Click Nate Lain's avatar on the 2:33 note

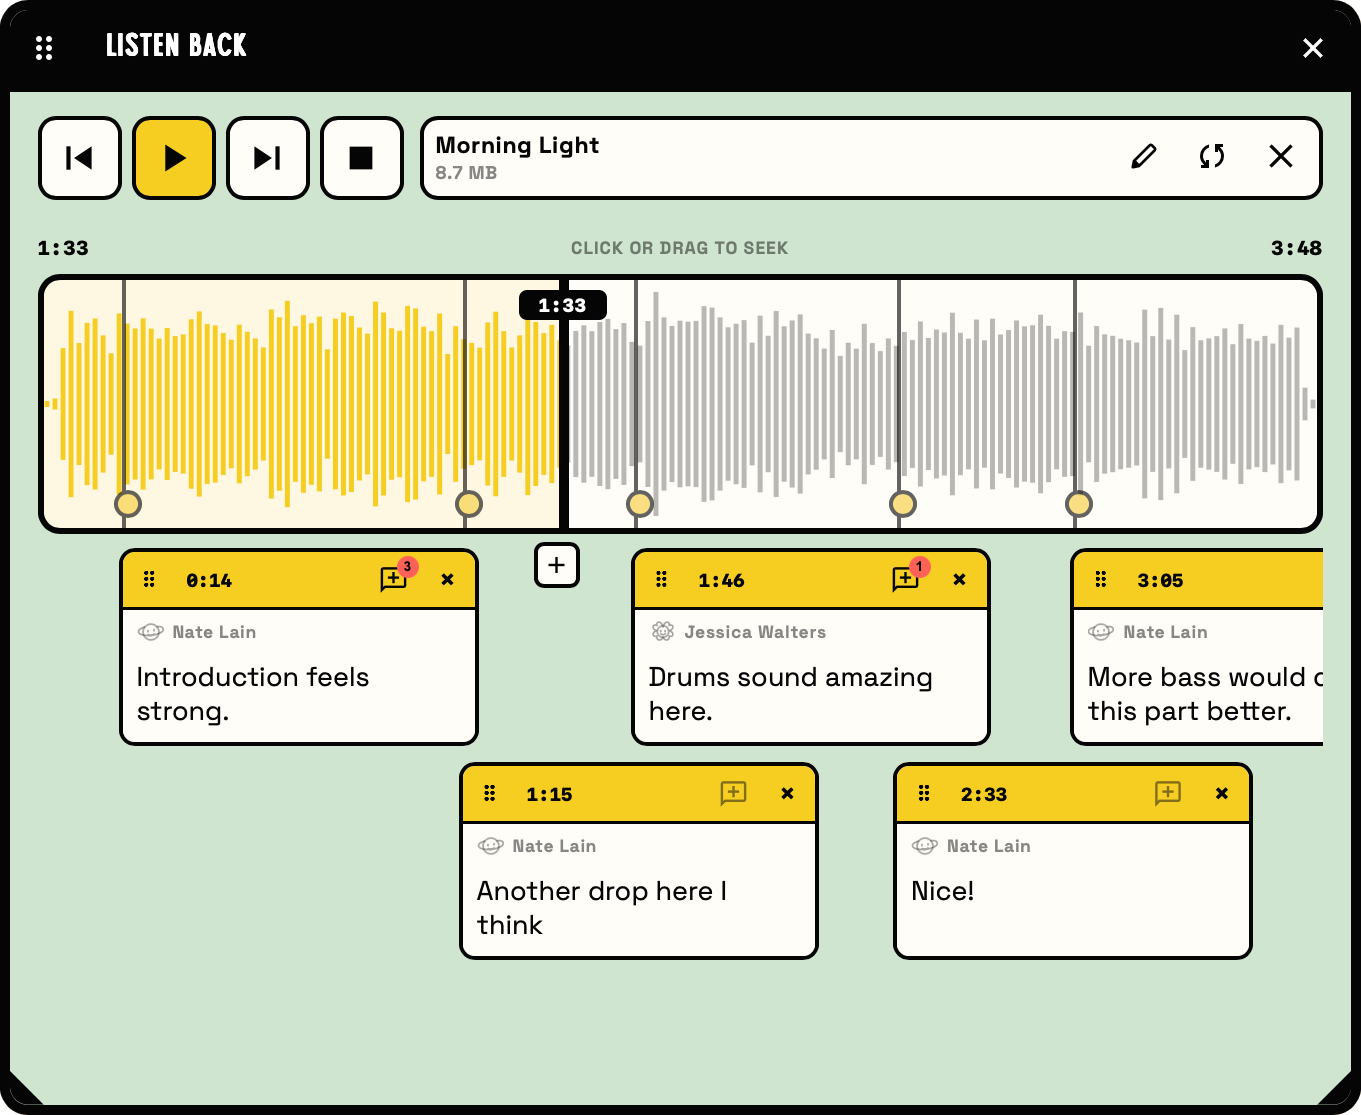(925, 846)
